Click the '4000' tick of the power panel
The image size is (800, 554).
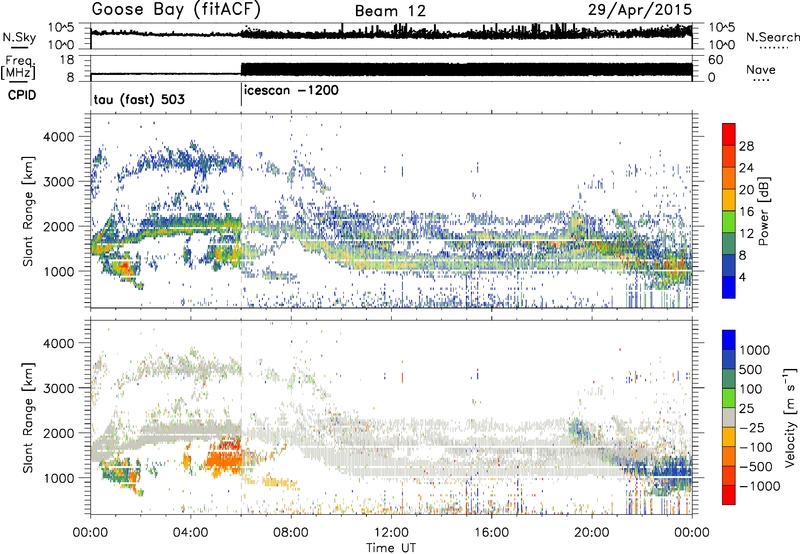(x=58, y=137)
